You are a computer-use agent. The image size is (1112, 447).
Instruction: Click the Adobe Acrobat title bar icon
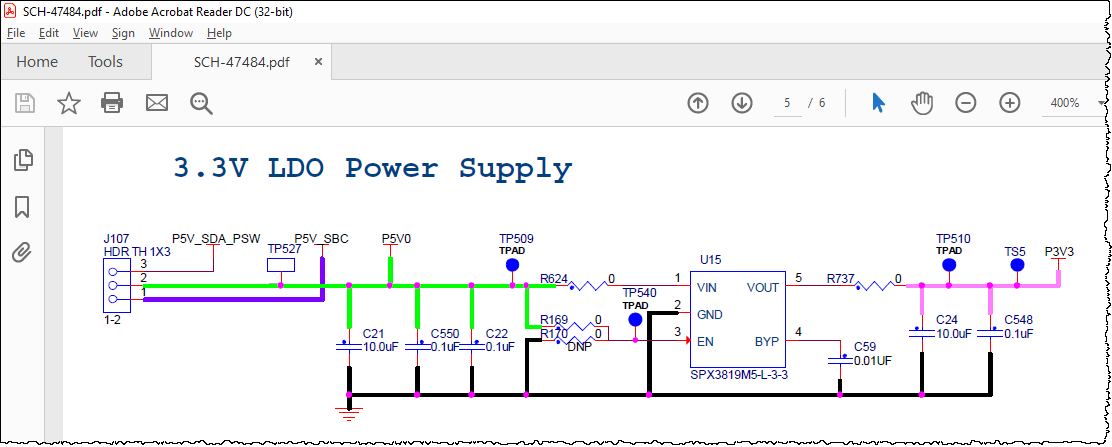coord(11,11)
